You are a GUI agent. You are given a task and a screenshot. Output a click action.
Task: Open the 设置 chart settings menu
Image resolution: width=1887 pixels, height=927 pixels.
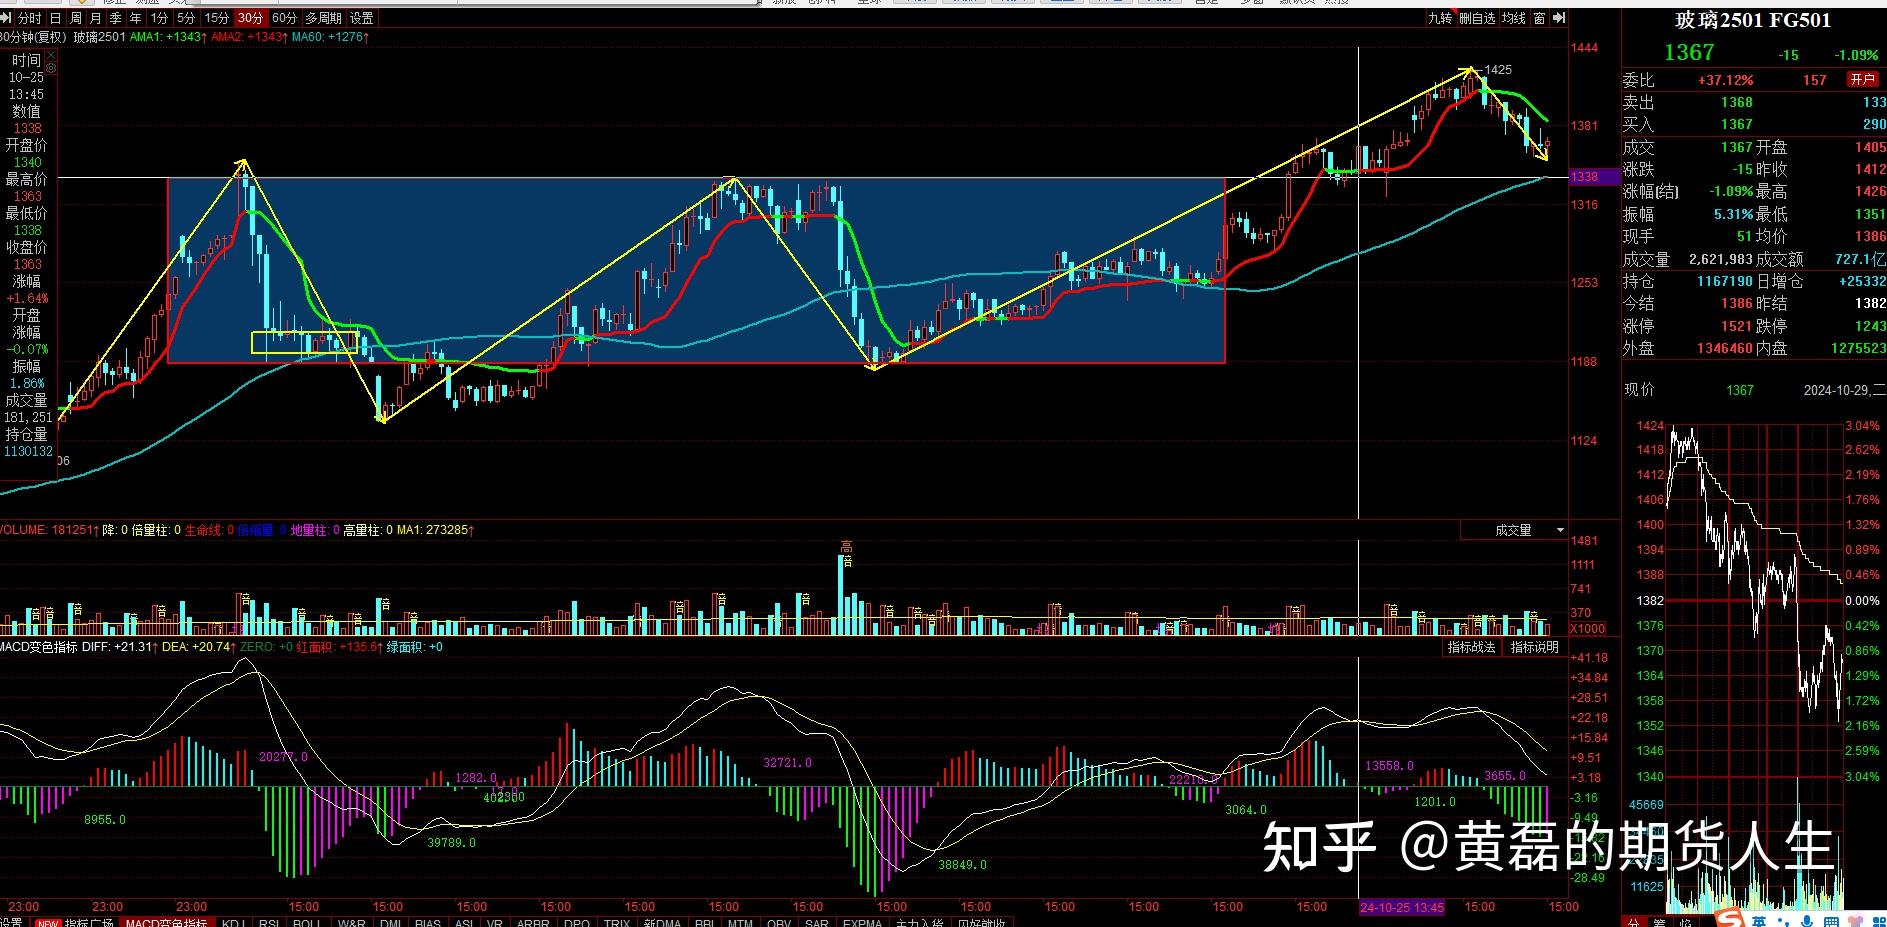361,18
